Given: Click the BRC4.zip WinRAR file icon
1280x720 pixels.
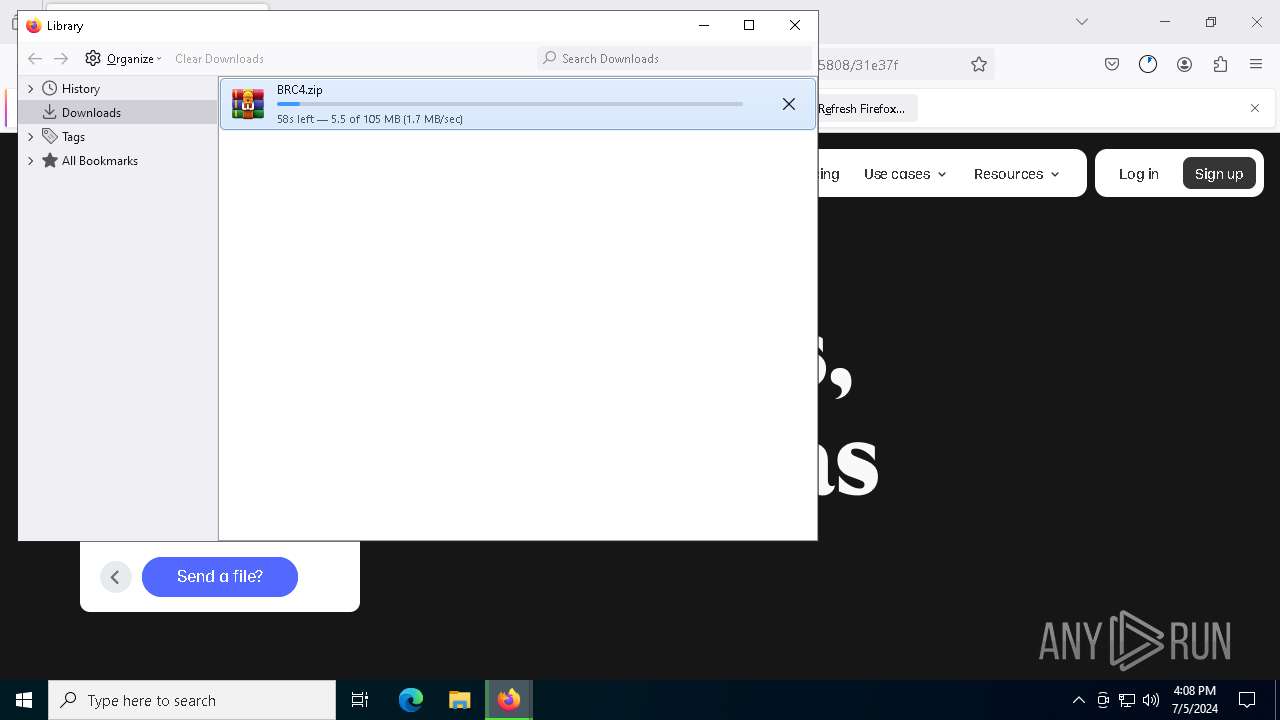Looking at the screenshot, I should 248,104.
